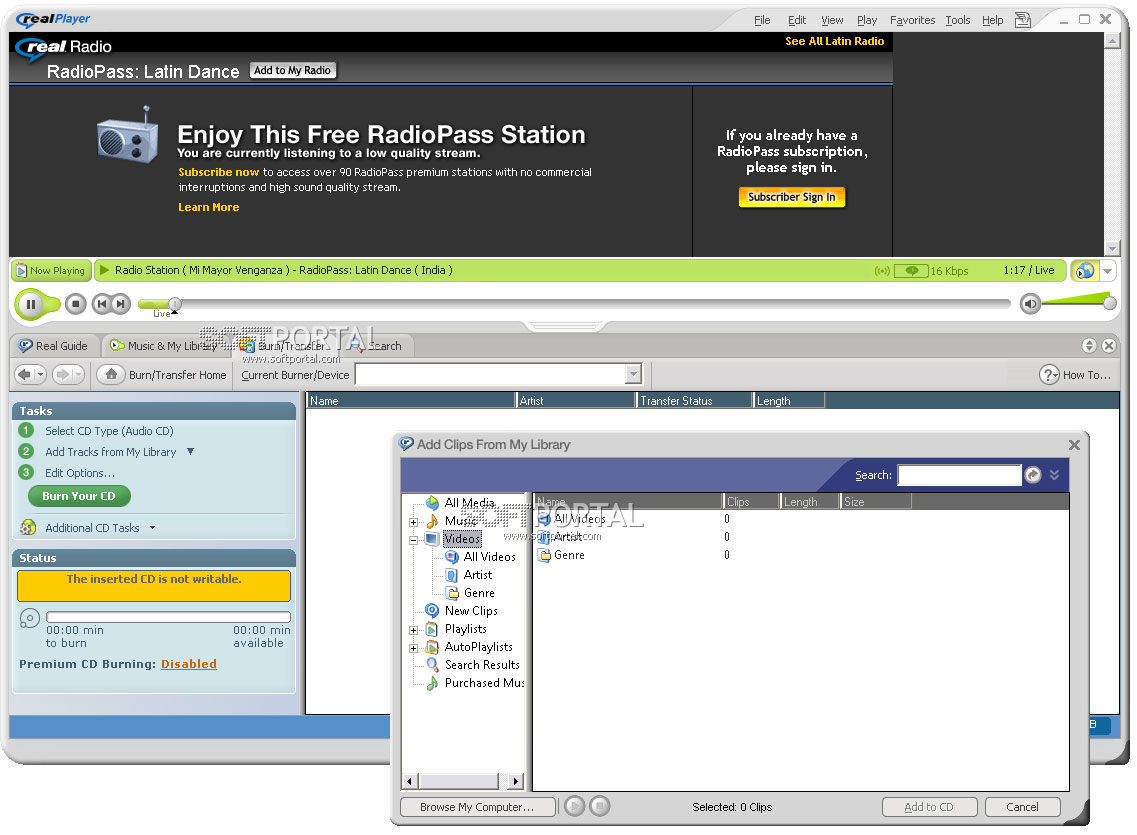
Task: Follow the See All Latin Radio link
Action: pos(835,41)
